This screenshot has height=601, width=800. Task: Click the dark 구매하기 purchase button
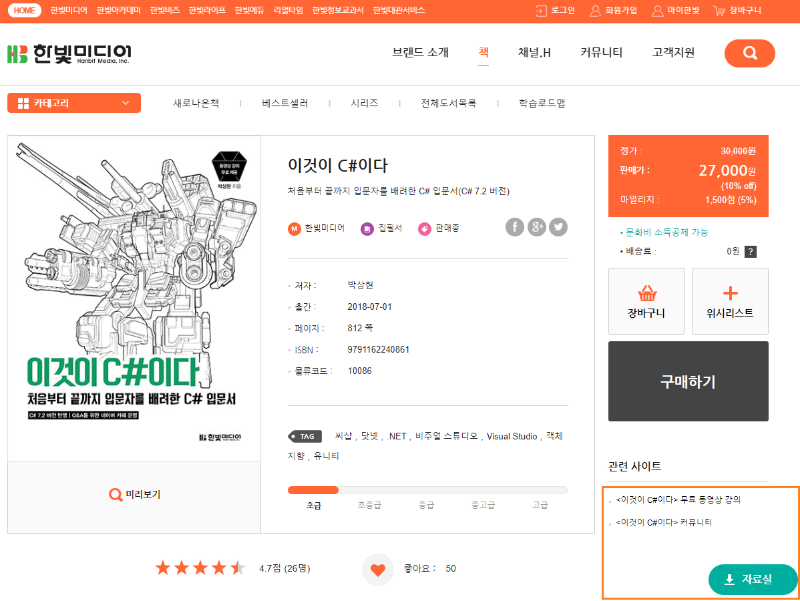(688, 381)
